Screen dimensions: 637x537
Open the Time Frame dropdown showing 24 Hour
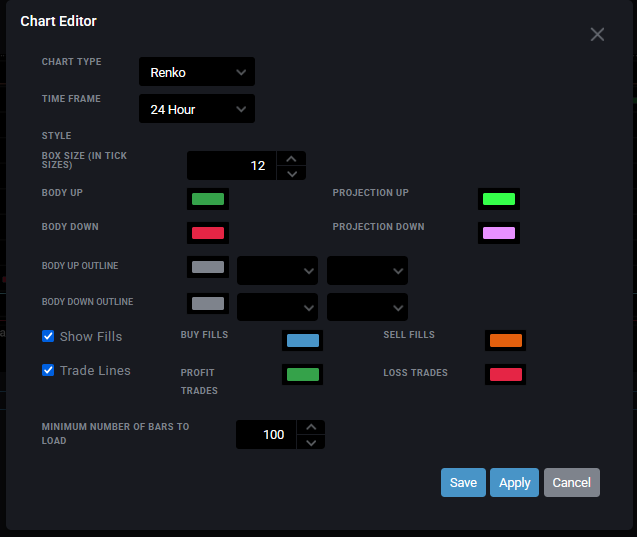[x=197, y=109]
